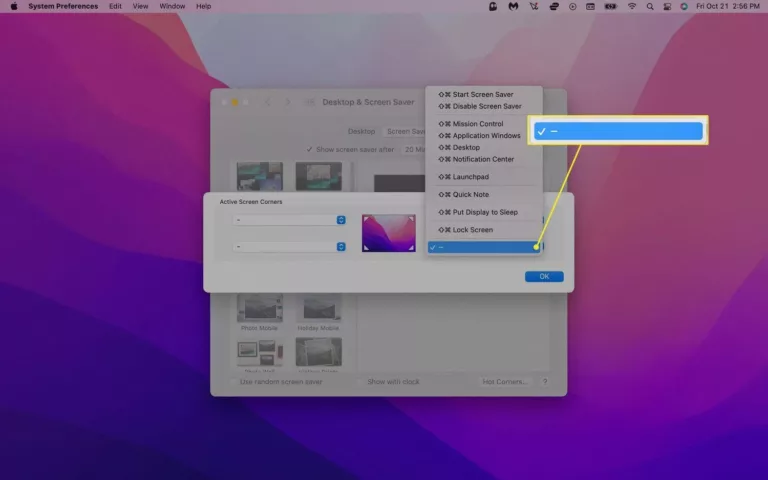
Task: Go back with the left chevron
Action: pos(267,102)
